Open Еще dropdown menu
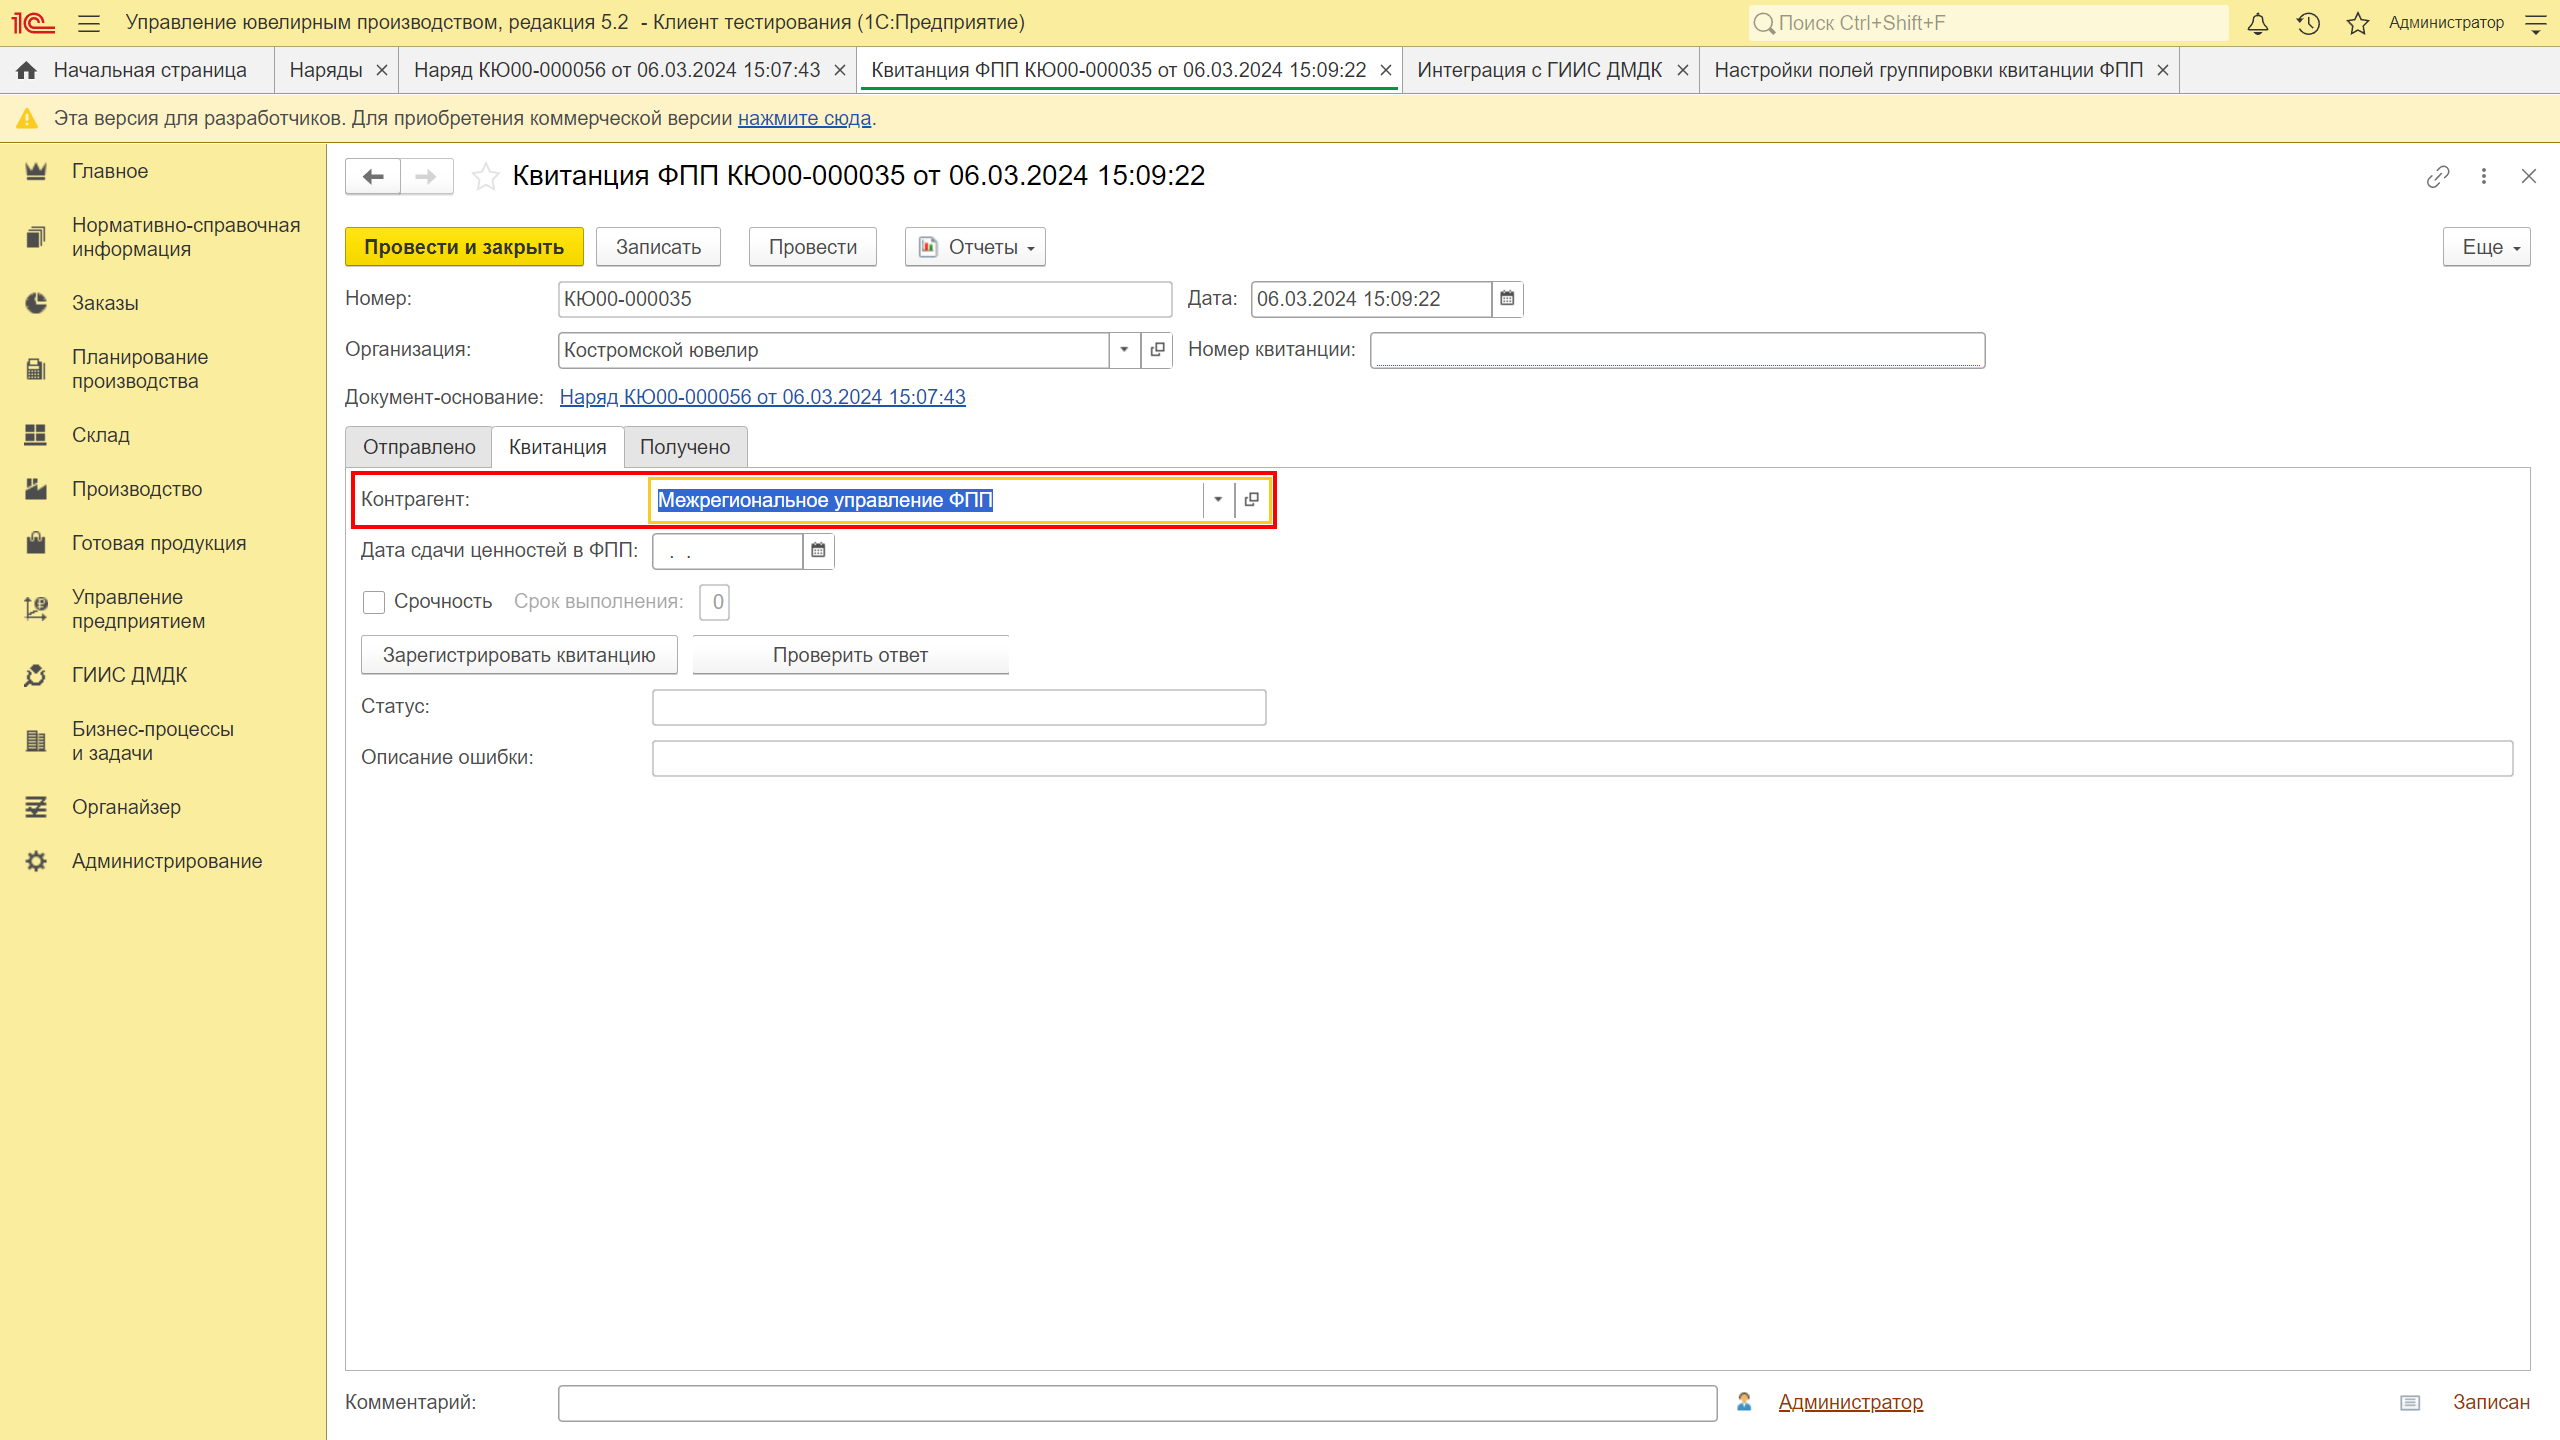Screen dimensions: 2560x1440 [x=2486, y=247]
